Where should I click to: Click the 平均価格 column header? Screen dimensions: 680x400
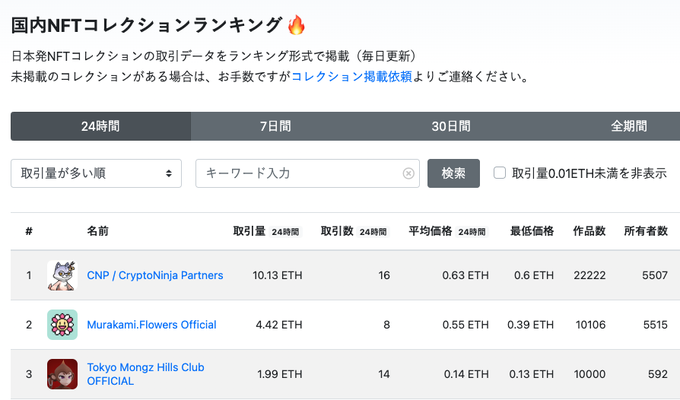[430, 231]
